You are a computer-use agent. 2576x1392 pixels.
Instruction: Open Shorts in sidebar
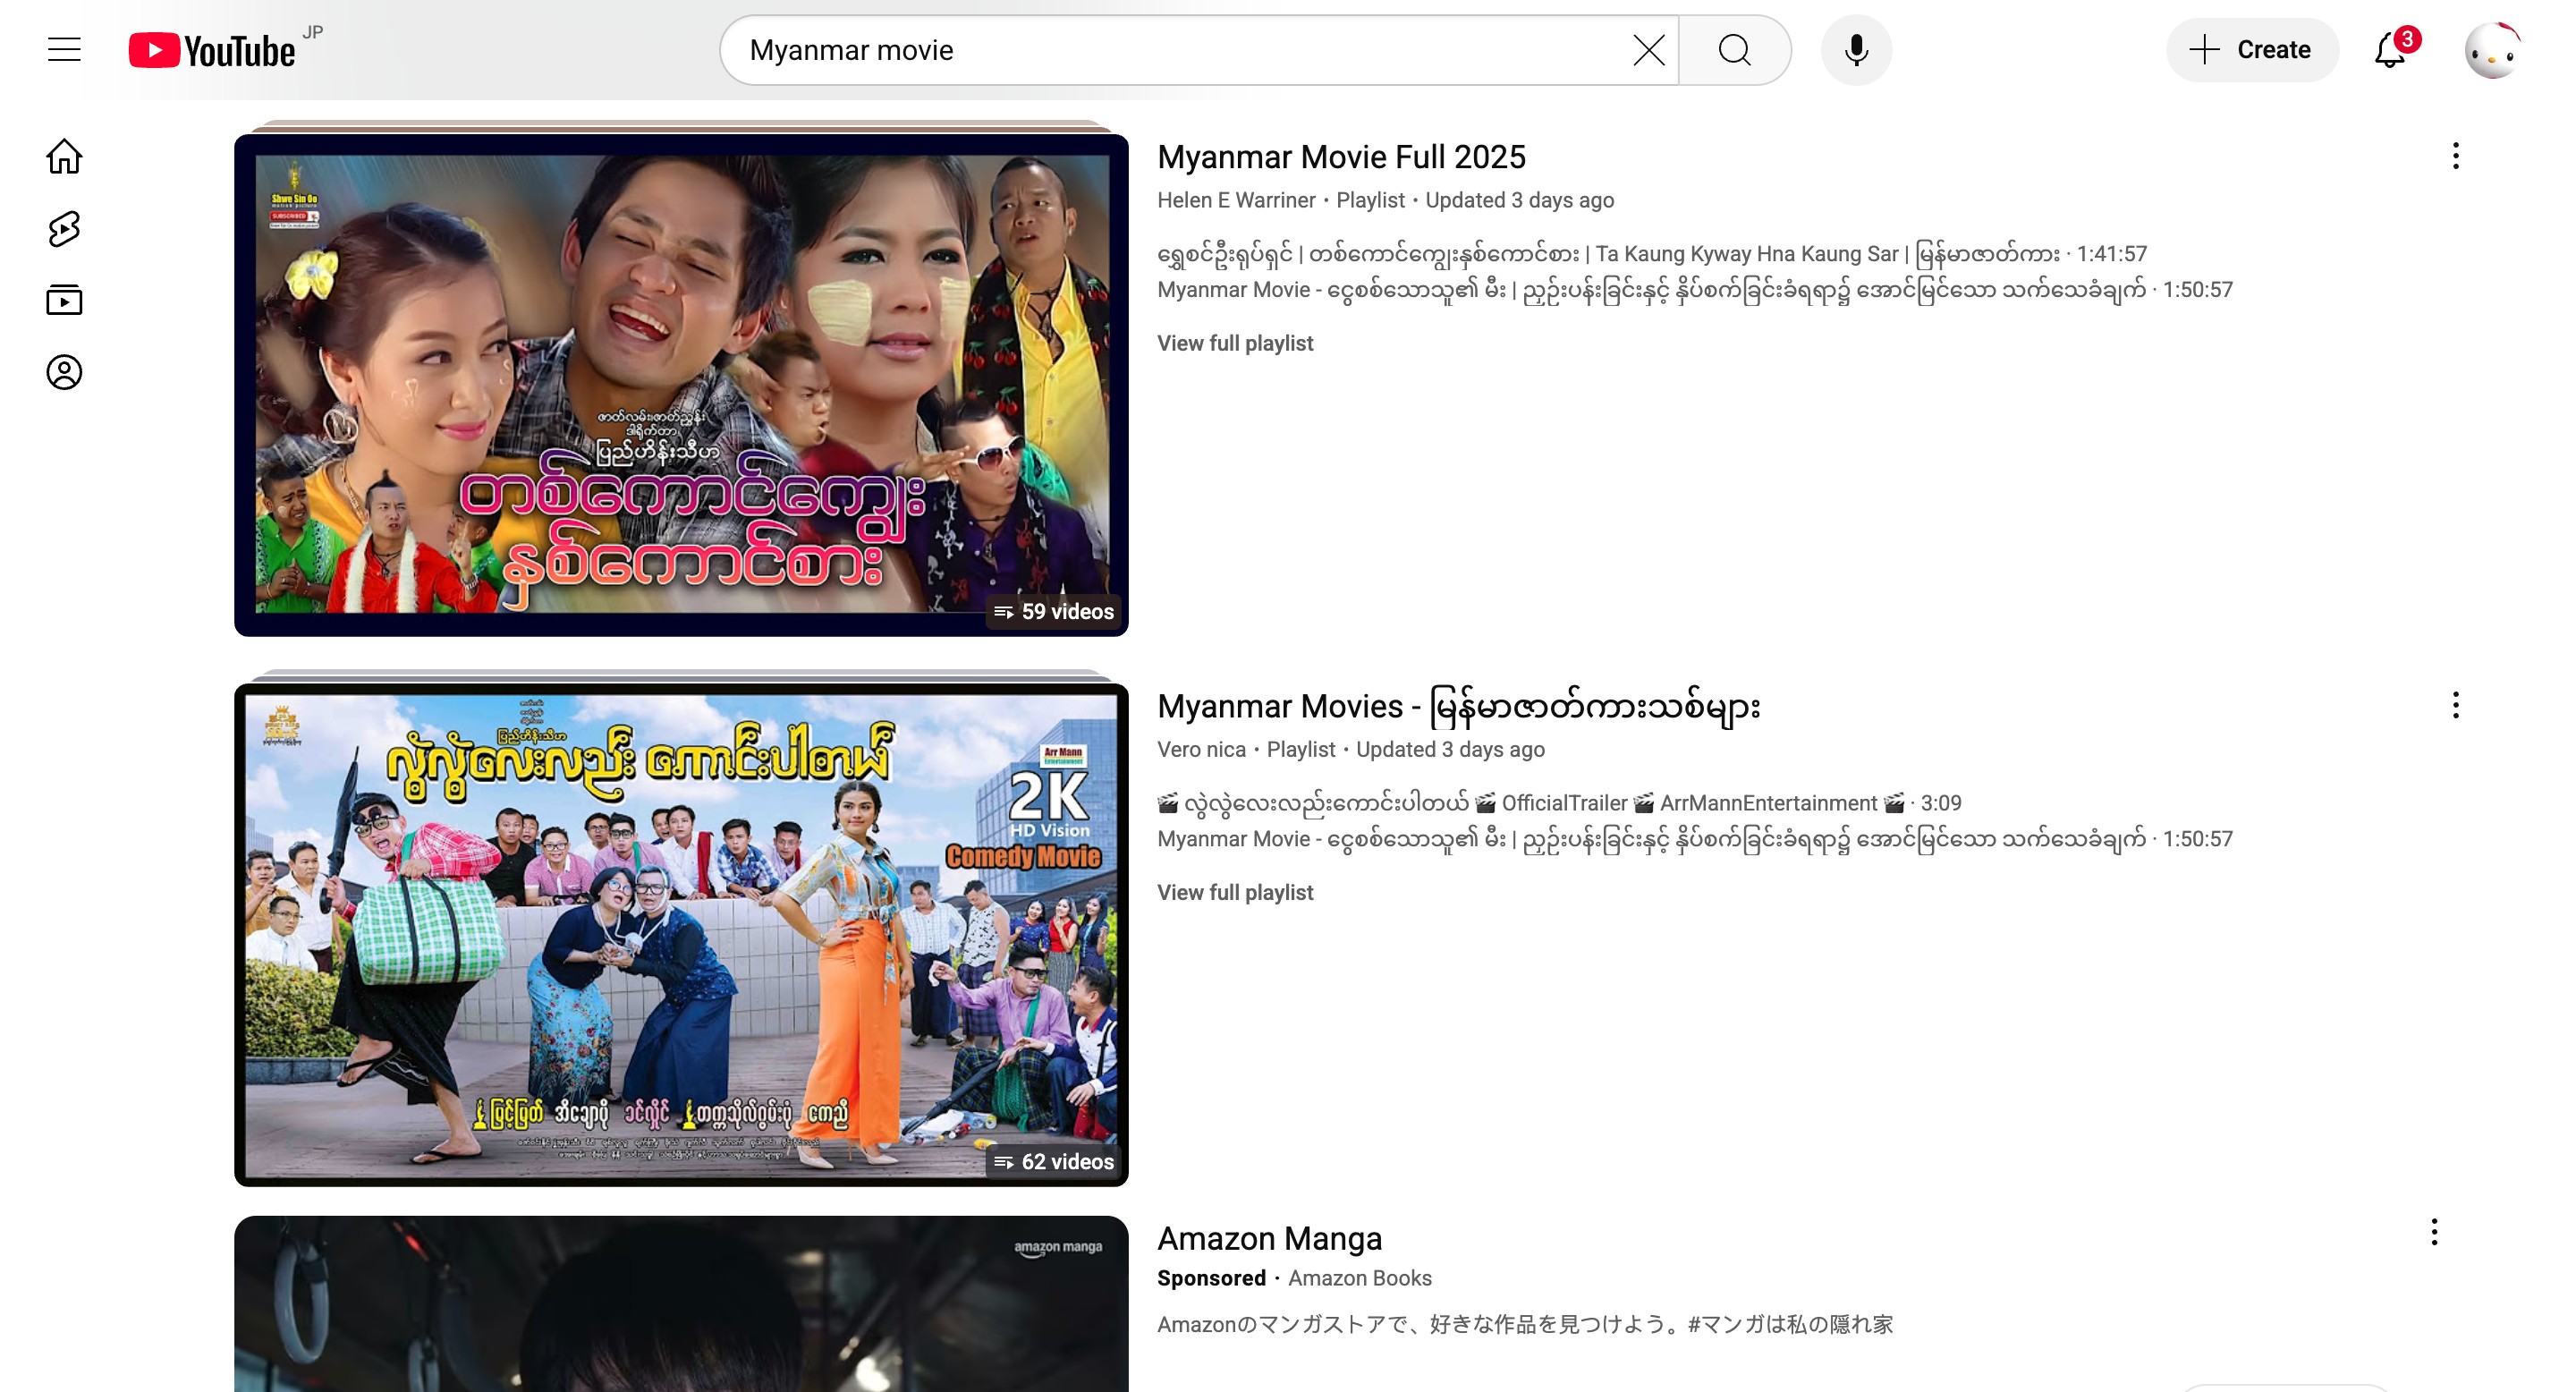pyautogui.click(x=64, y=228)
